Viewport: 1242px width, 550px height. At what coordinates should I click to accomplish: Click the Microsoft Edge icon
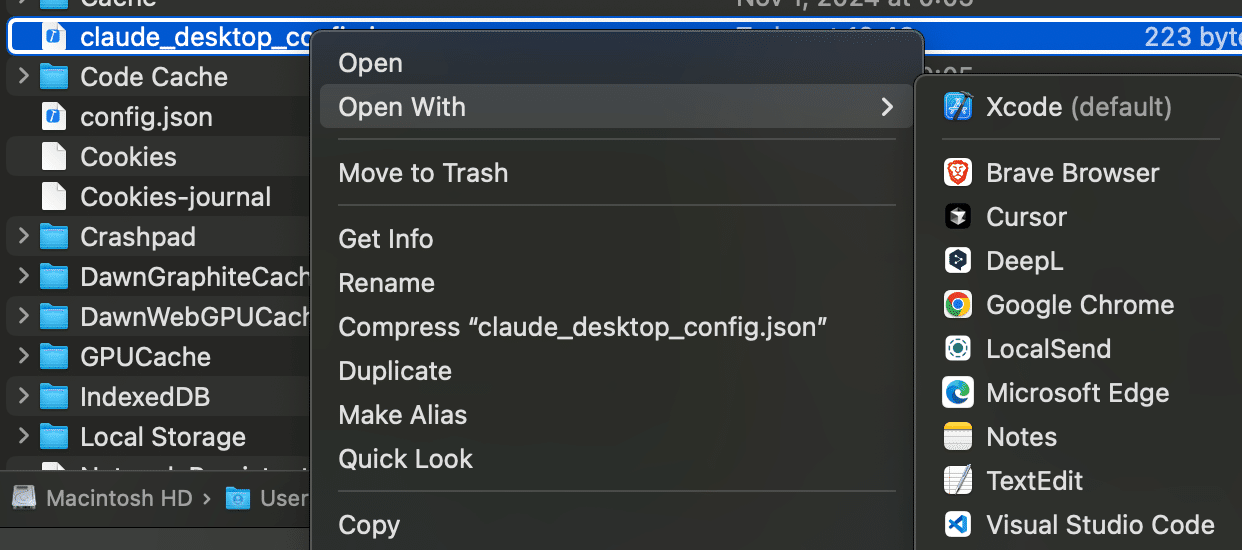pos(958,393)
